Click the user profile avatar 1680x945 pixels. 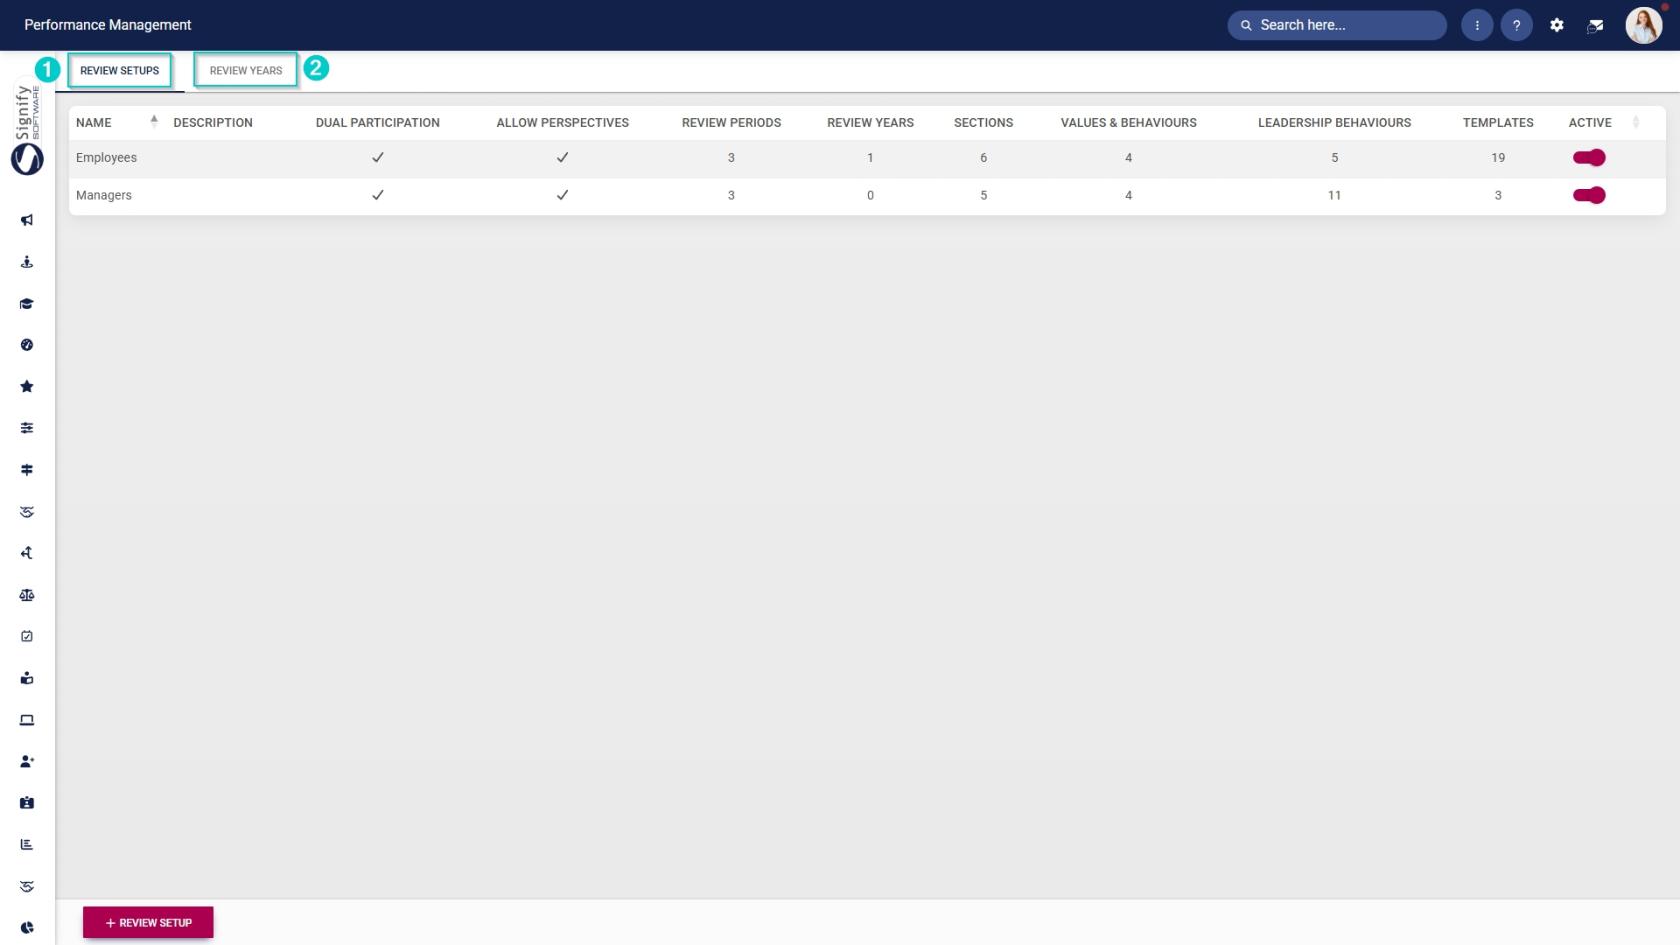point(1643,25)
